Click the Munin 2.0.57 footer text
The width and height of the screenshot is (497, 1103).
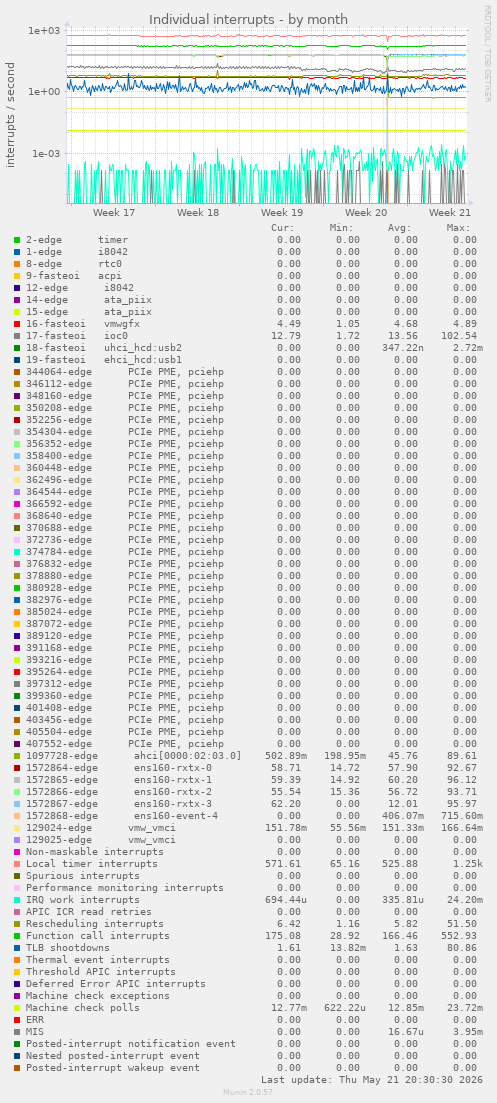pos(248,1092)
